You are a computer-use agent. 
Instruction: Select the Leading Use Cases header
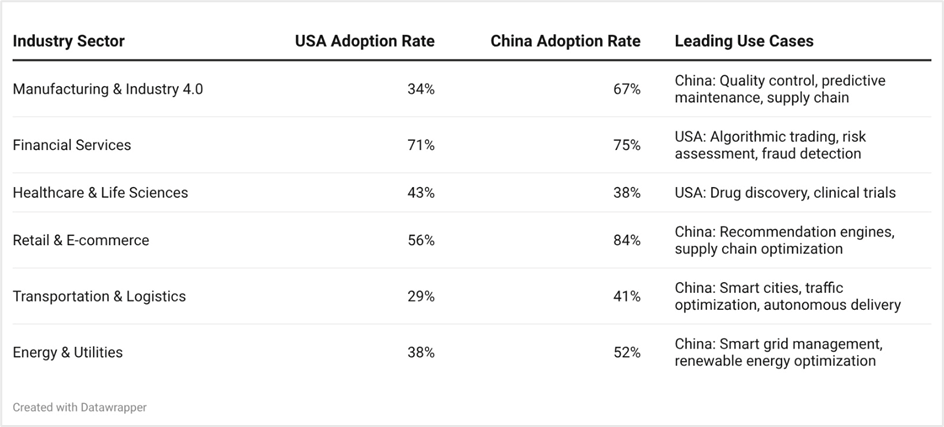[744, 41]
